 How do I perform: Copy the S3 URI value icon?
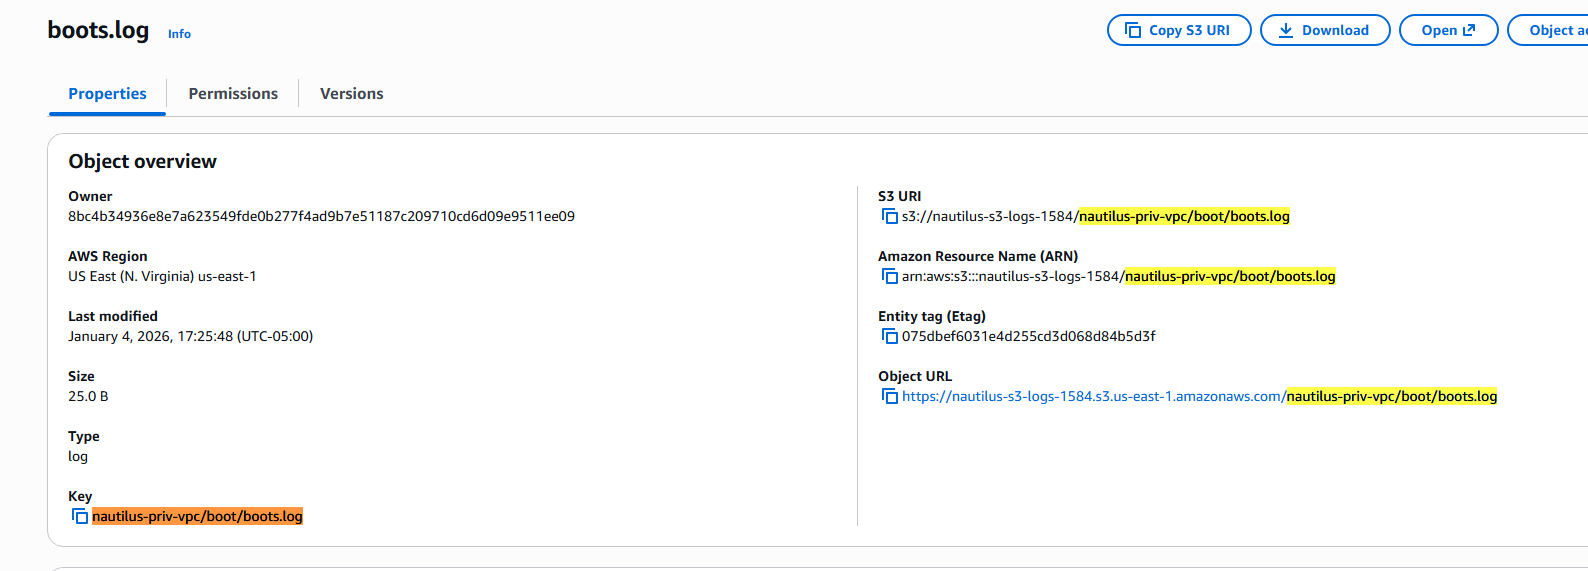coord(889,216)
